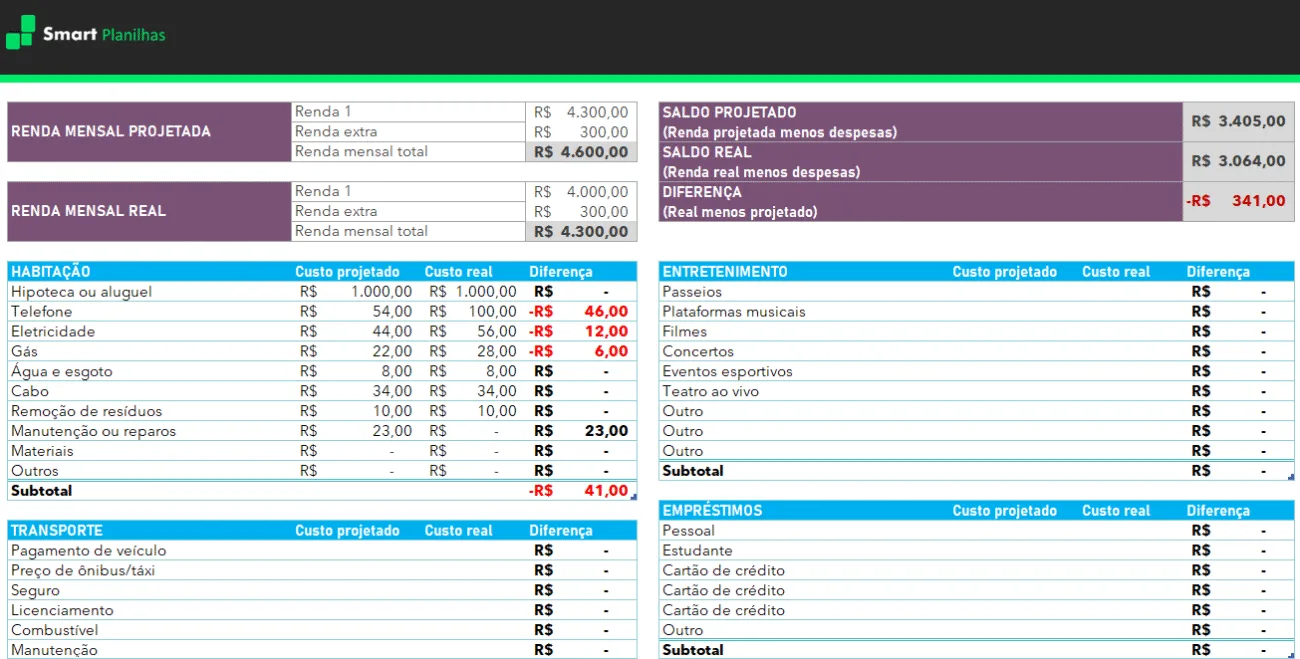This screenshot has height=659, width=1300.
Task: Click the Saldo Projetado value cell
Action: click(x=1238, y=121)
